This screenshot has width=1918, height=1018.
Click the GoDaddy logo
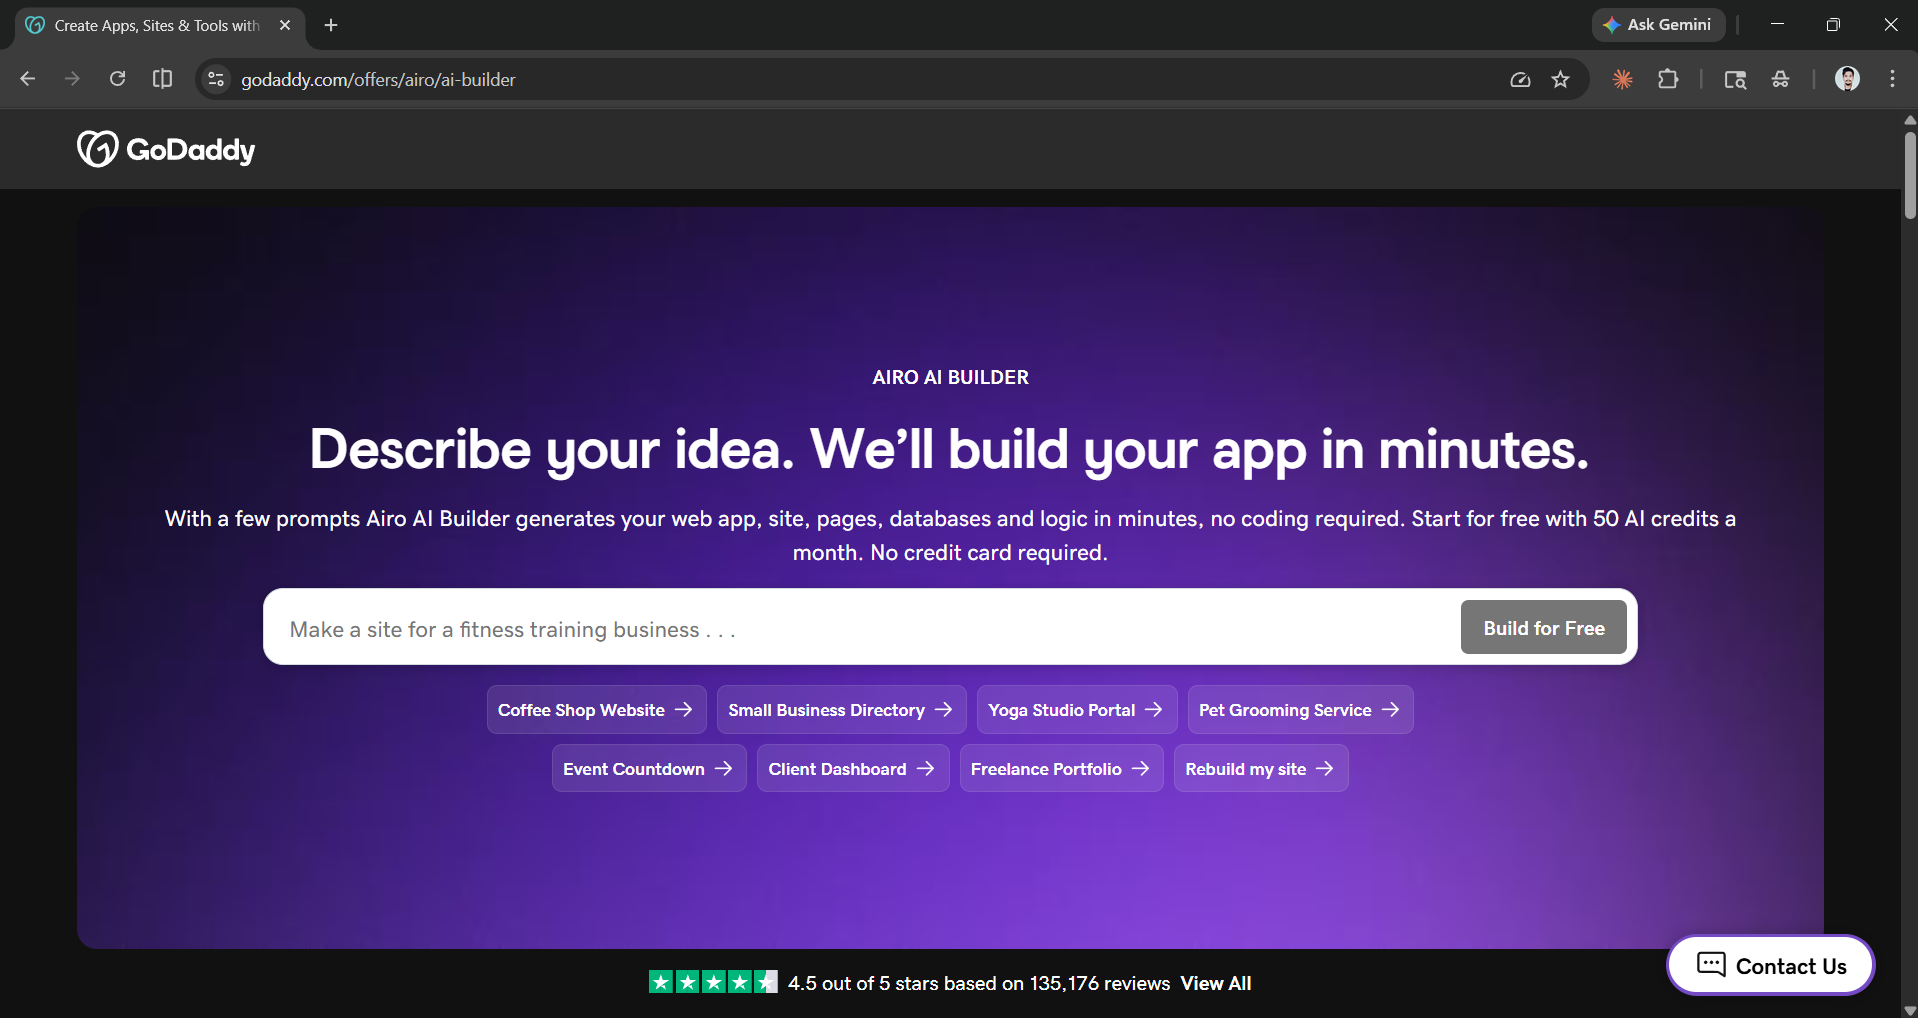coord(166,149)
